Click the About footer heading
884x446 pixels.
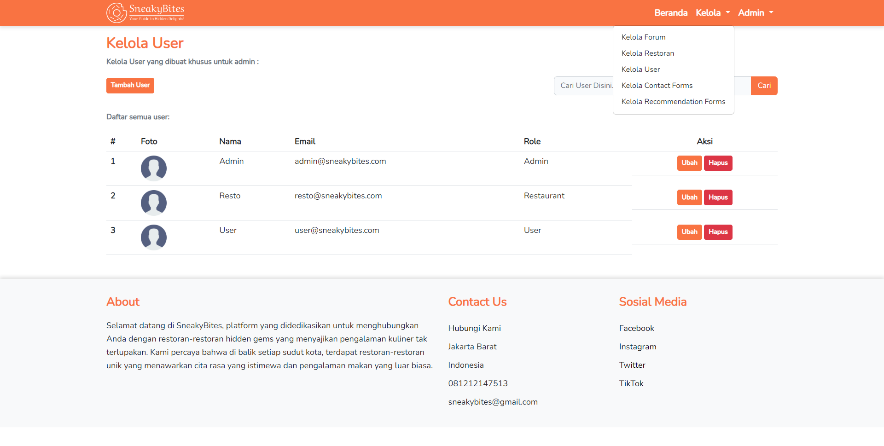point(123,302)
